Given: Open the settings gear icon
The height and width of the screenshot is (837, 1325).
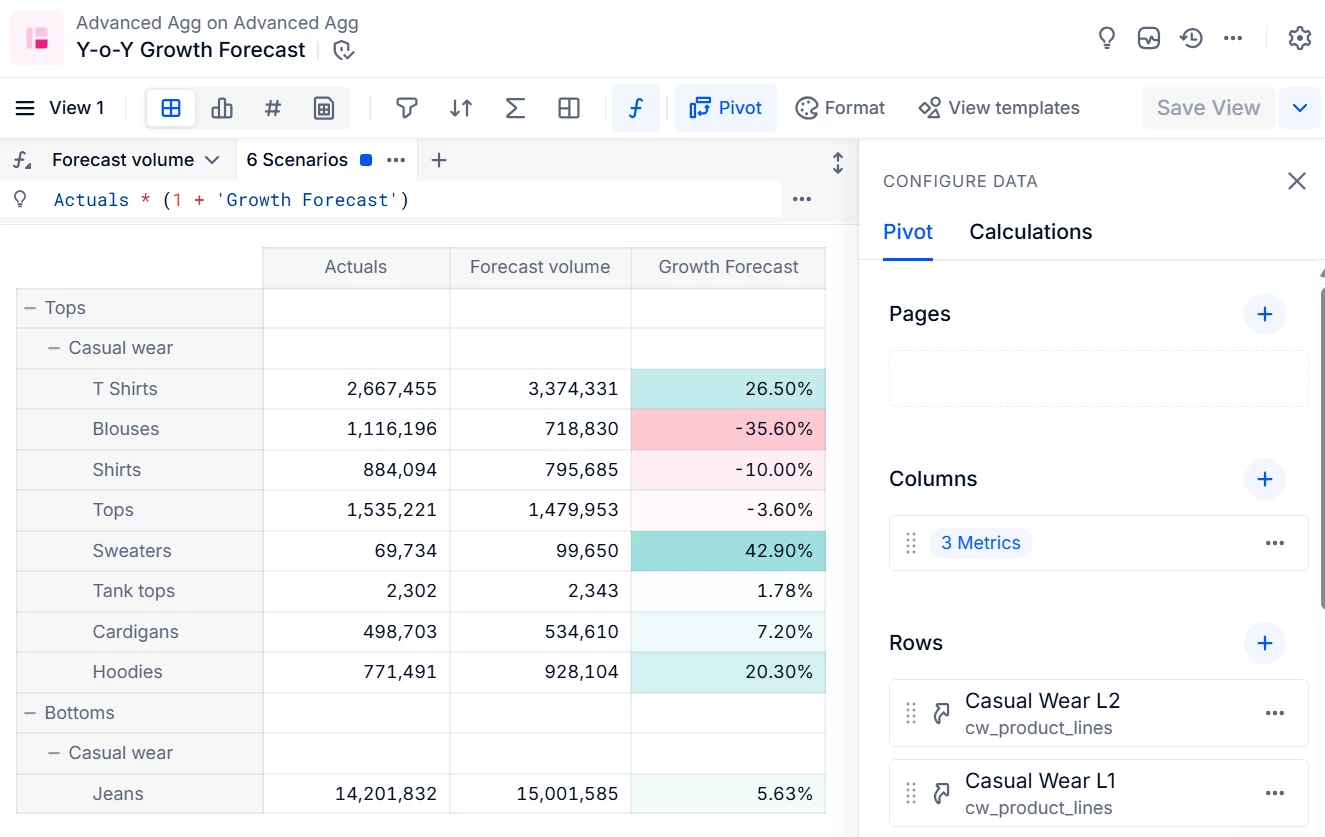Looking at the screenshot, I should (1299, 38).
